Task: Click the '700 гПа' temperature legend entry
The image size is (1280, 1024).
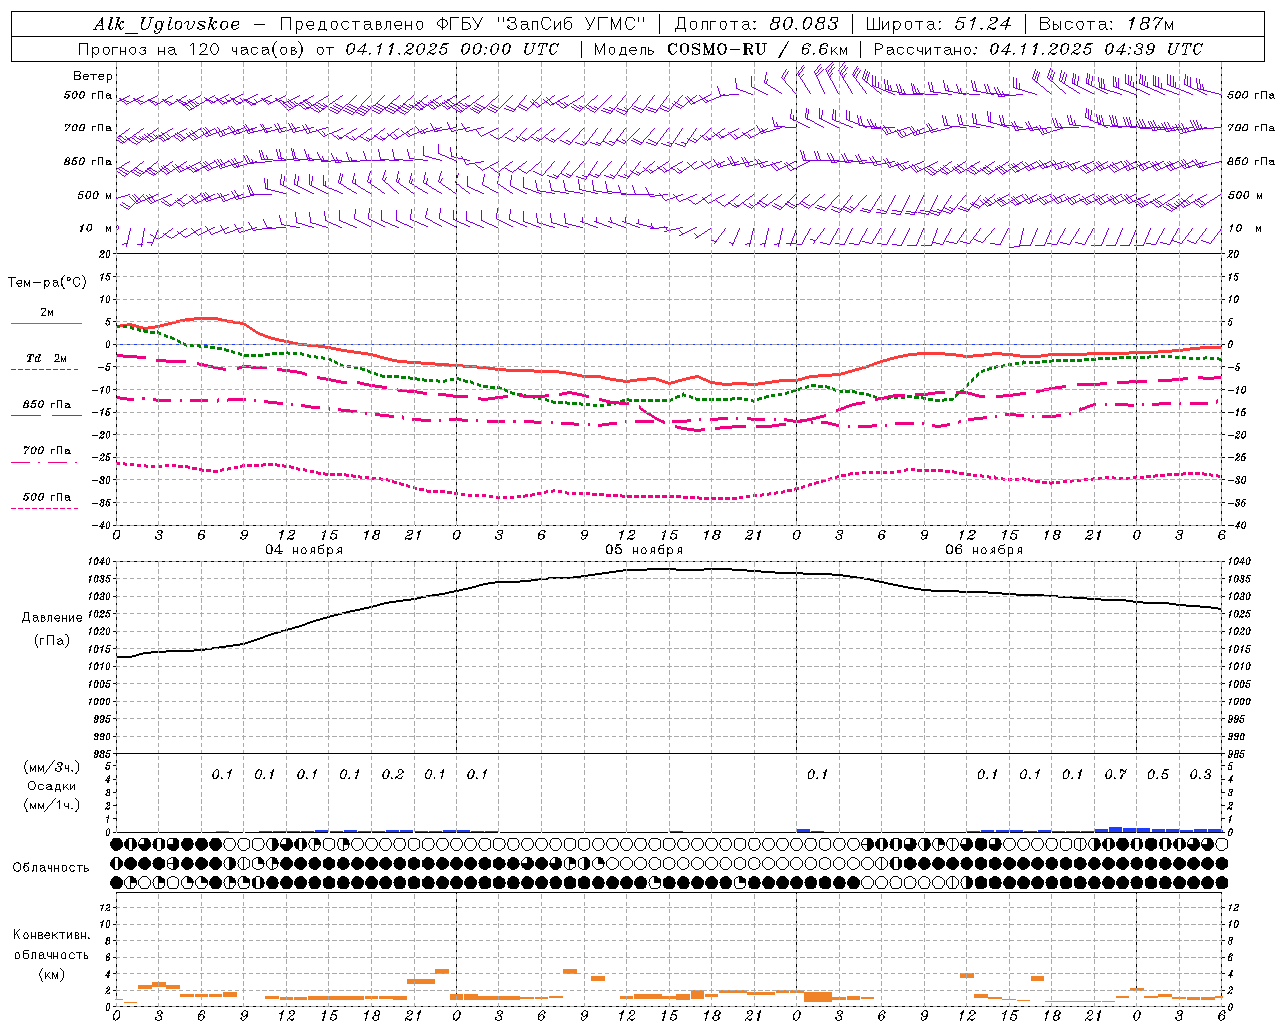Action: (x=47, y=450)
